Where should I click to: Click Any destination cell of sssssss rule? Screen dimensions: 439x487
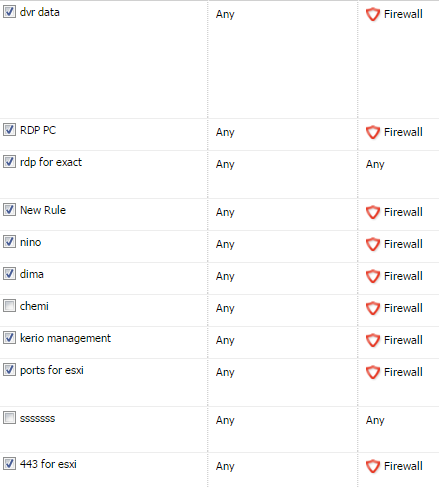(x=375, y=420)
